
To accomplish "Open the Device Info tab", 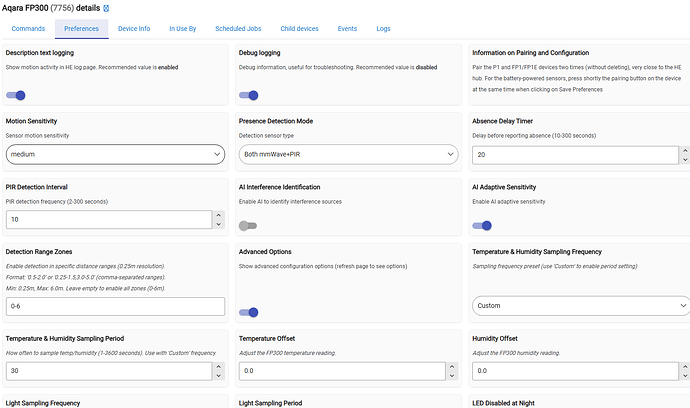I will pos(134,28).
